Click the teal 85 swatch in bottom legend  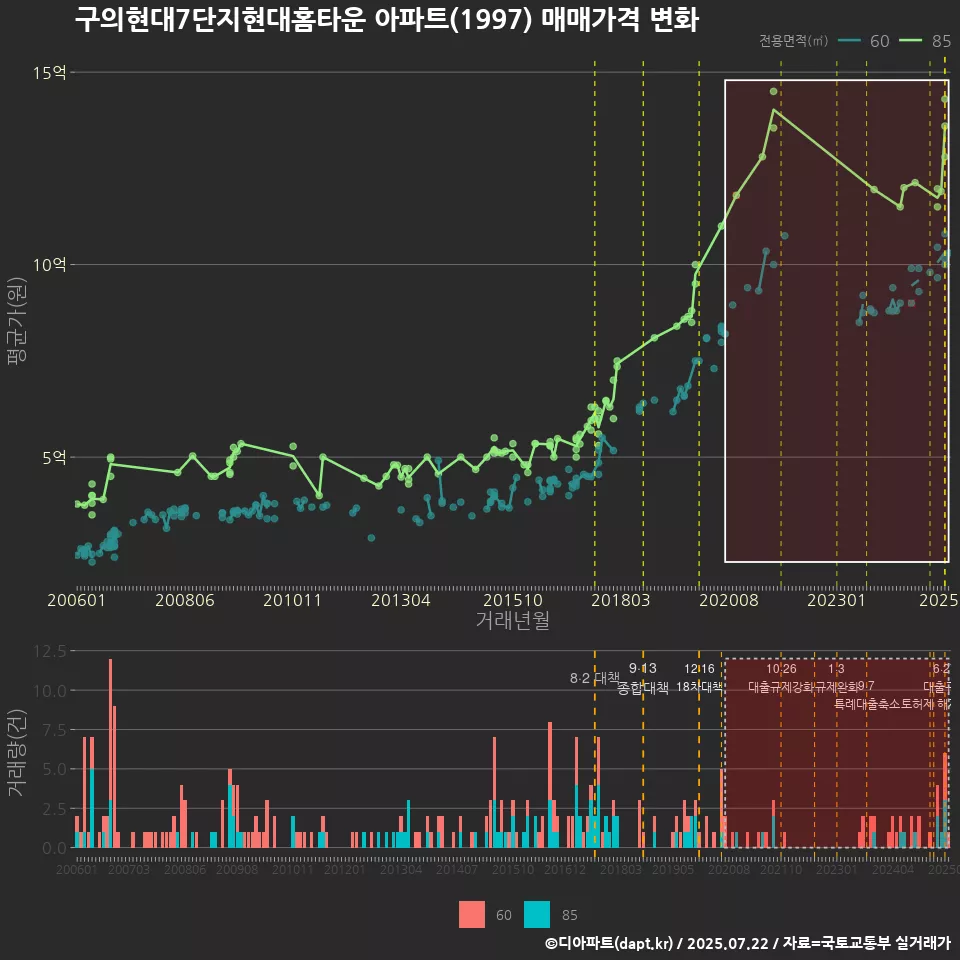coord(537,915)
